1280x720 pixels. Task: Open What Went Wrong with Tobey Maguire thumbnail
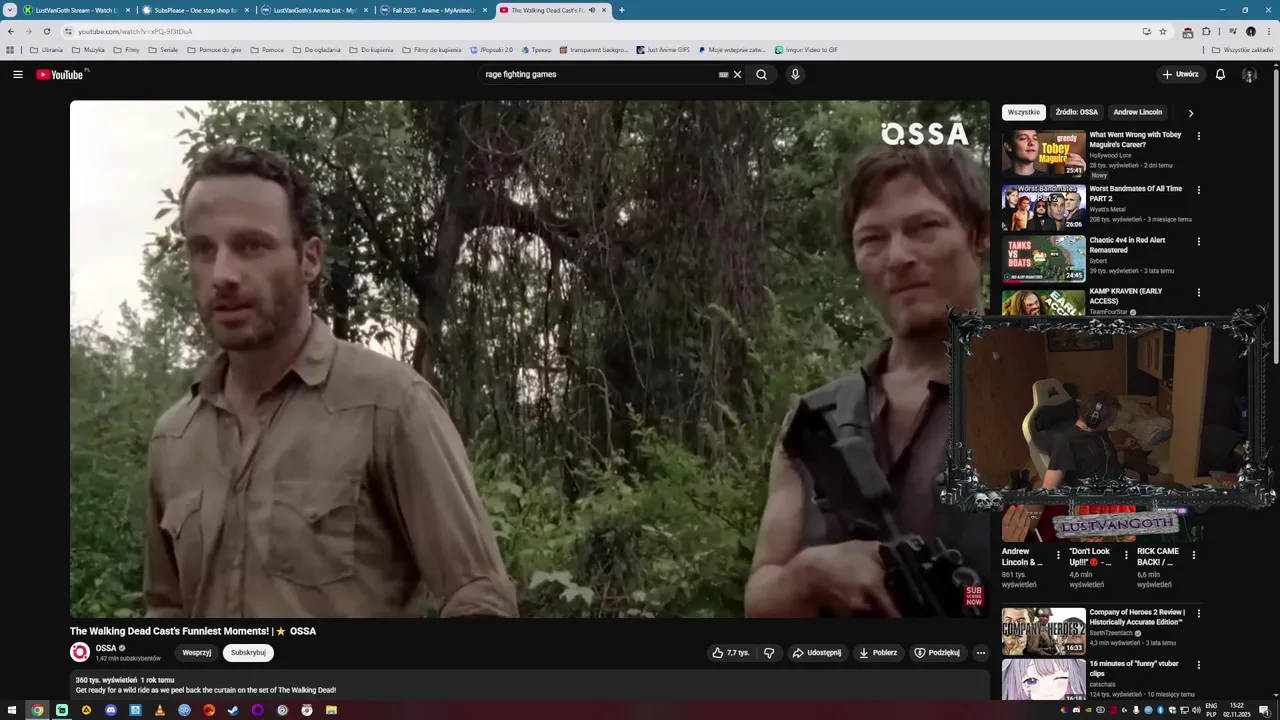point(1043,153)
